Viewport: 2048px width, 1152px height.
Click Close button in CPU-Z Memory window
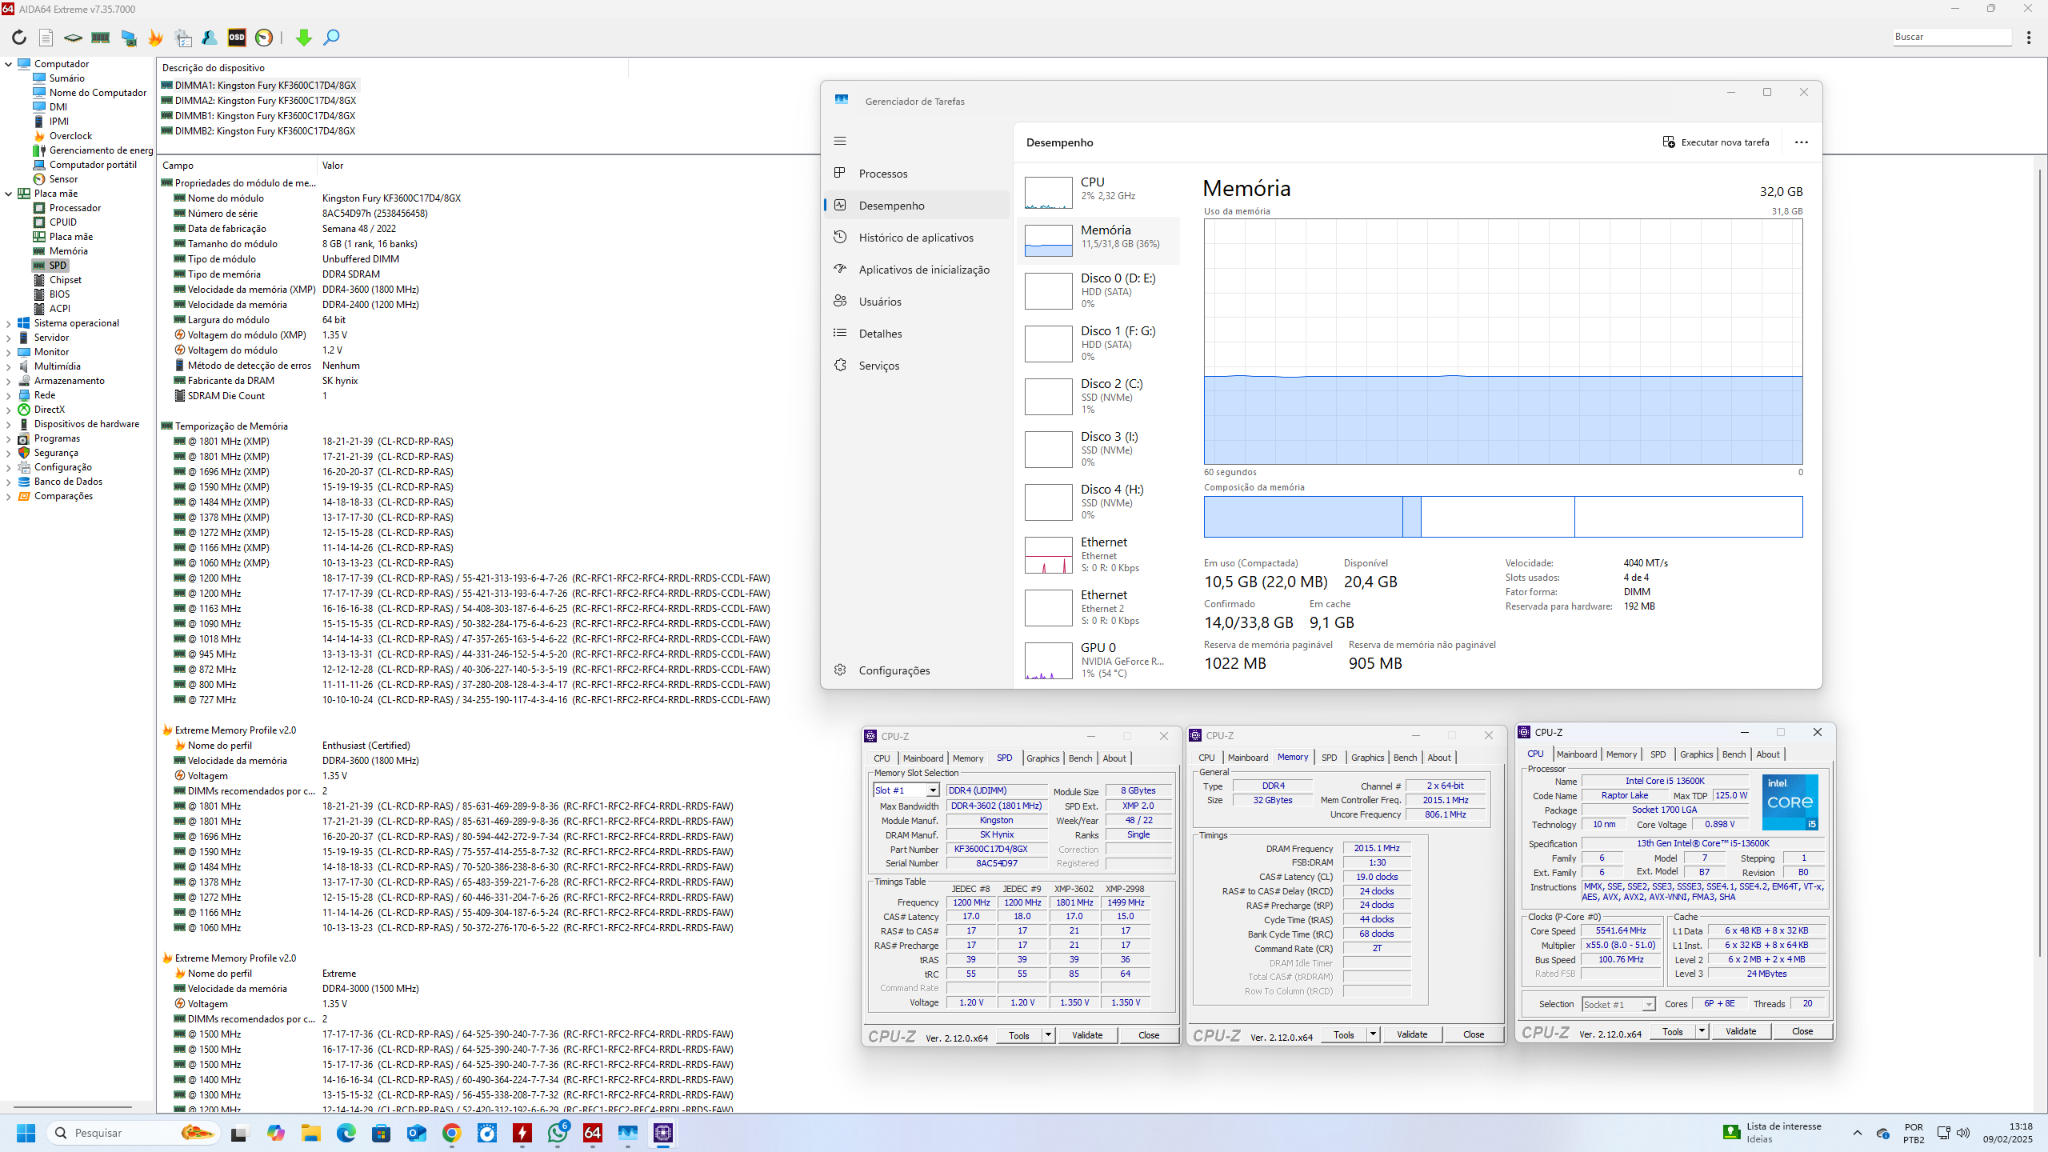click(x=1473, y=1034)
